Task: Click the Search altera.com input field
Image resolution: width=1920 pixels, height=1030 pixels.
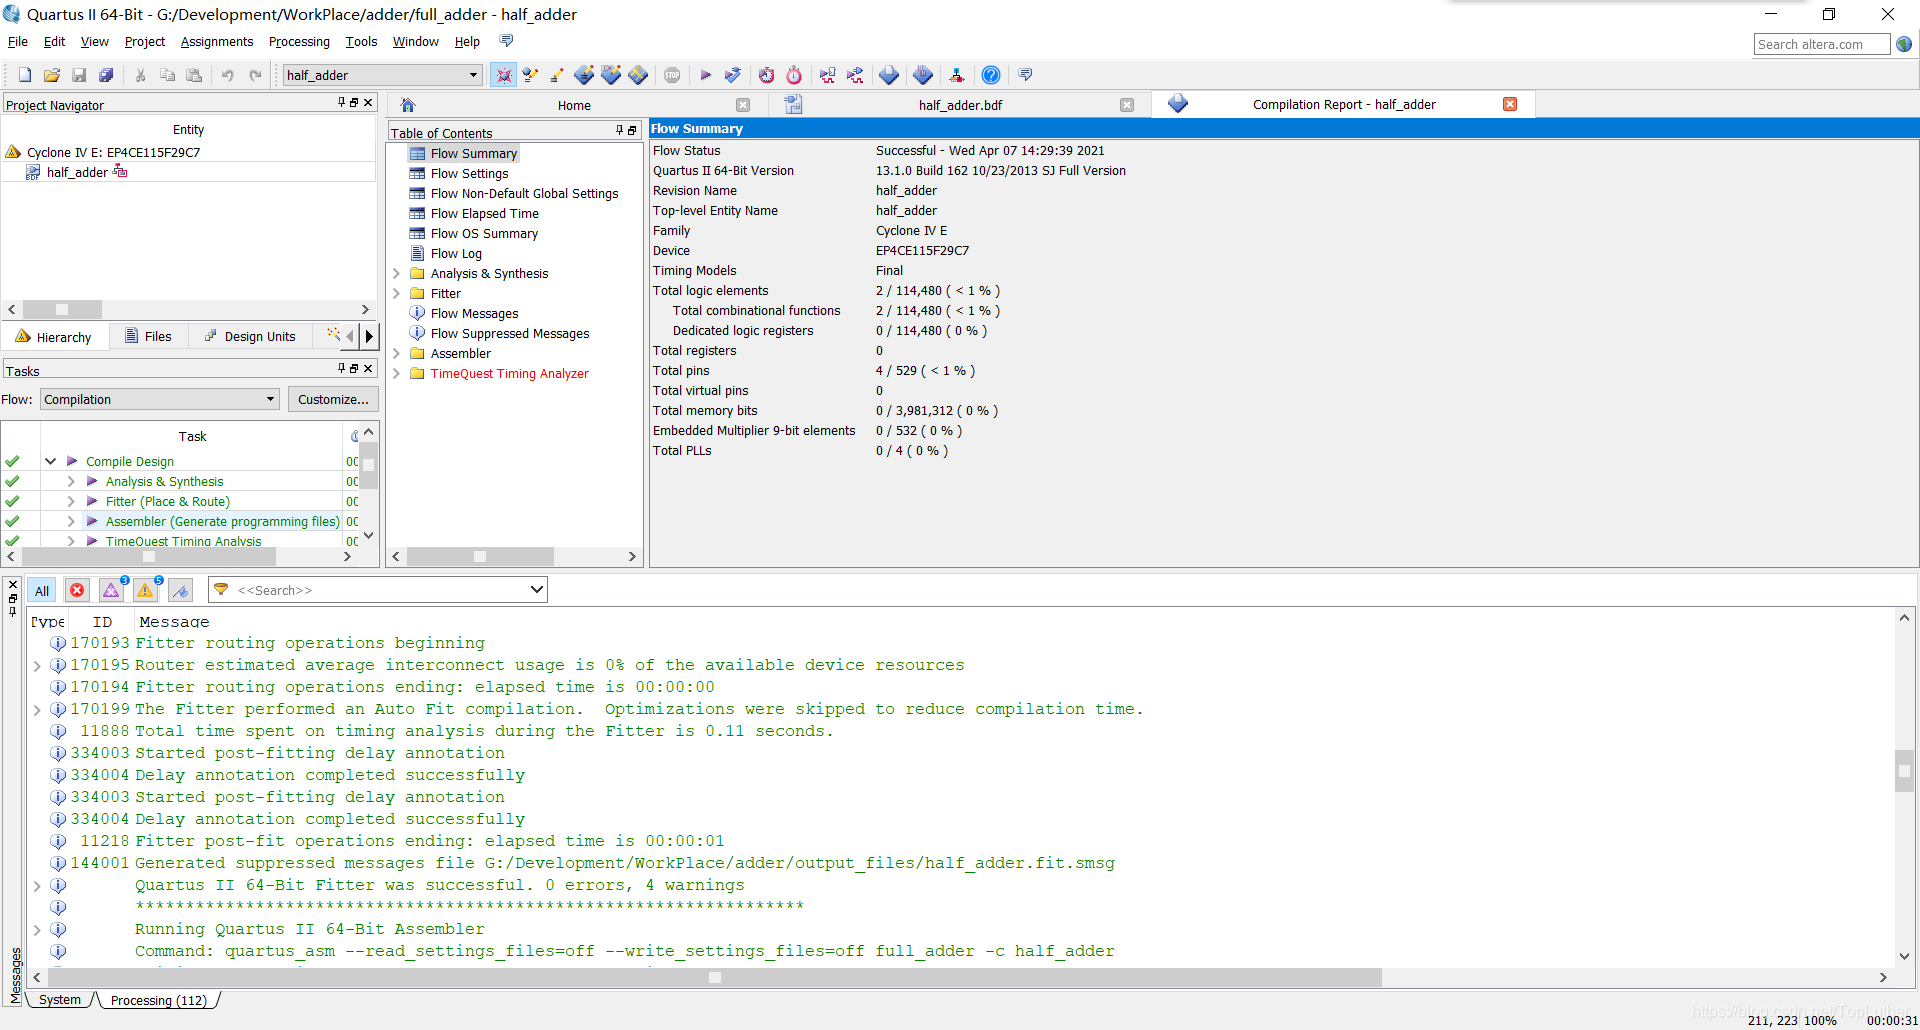Action: click(1821, 44)
